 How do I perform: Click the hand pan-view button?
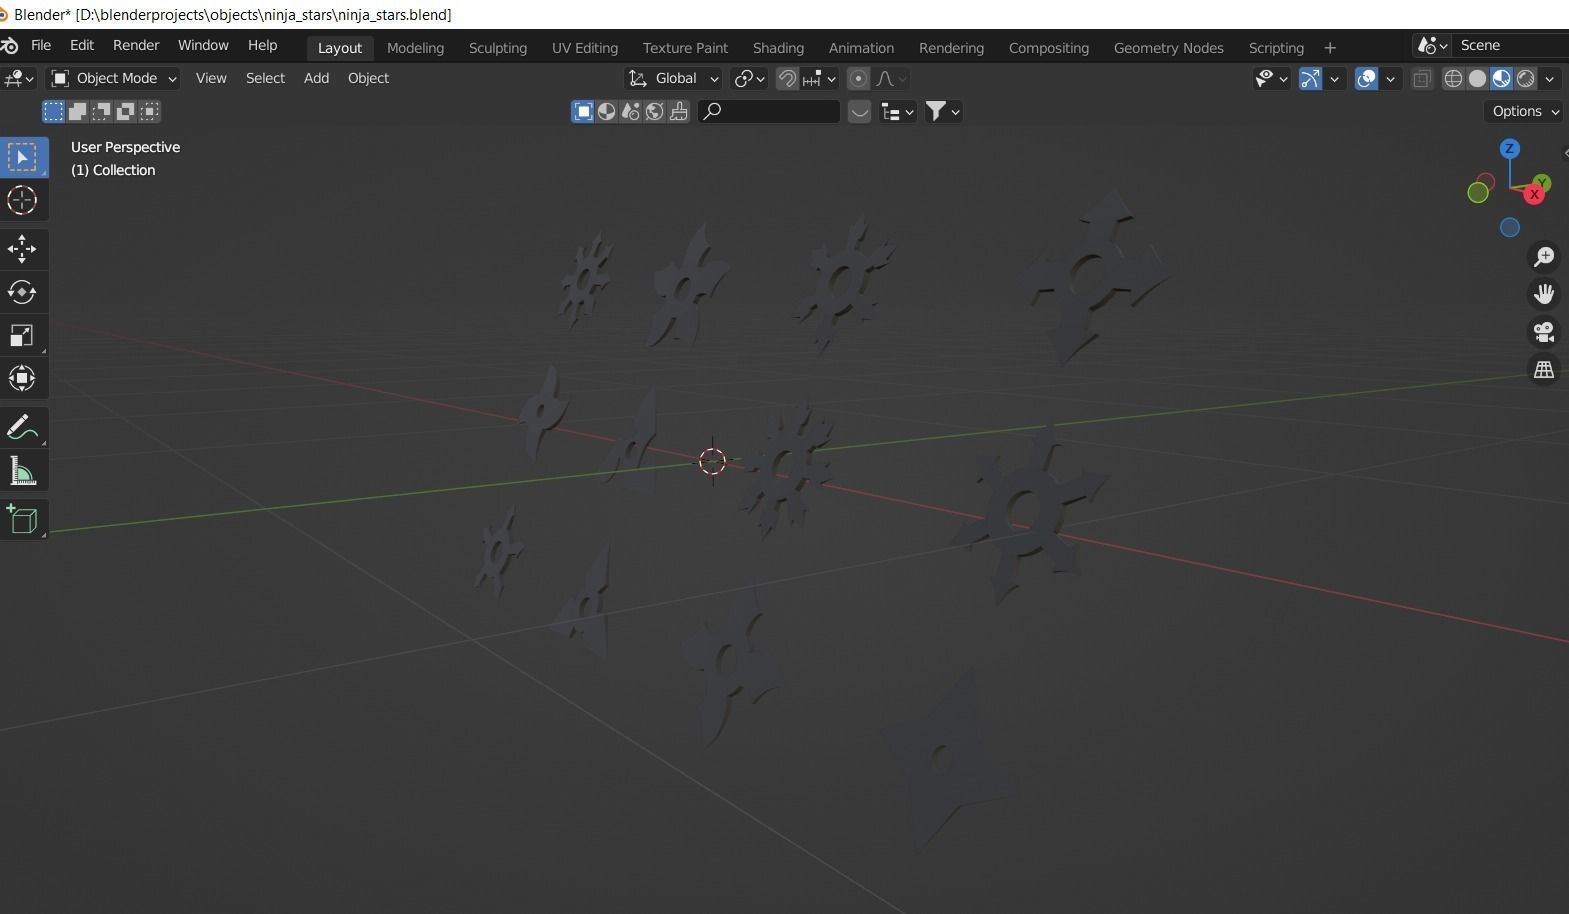pos(1544,294)
